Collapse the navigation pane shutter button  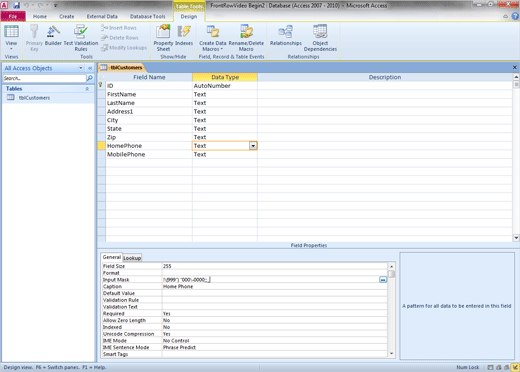(90, 68)
